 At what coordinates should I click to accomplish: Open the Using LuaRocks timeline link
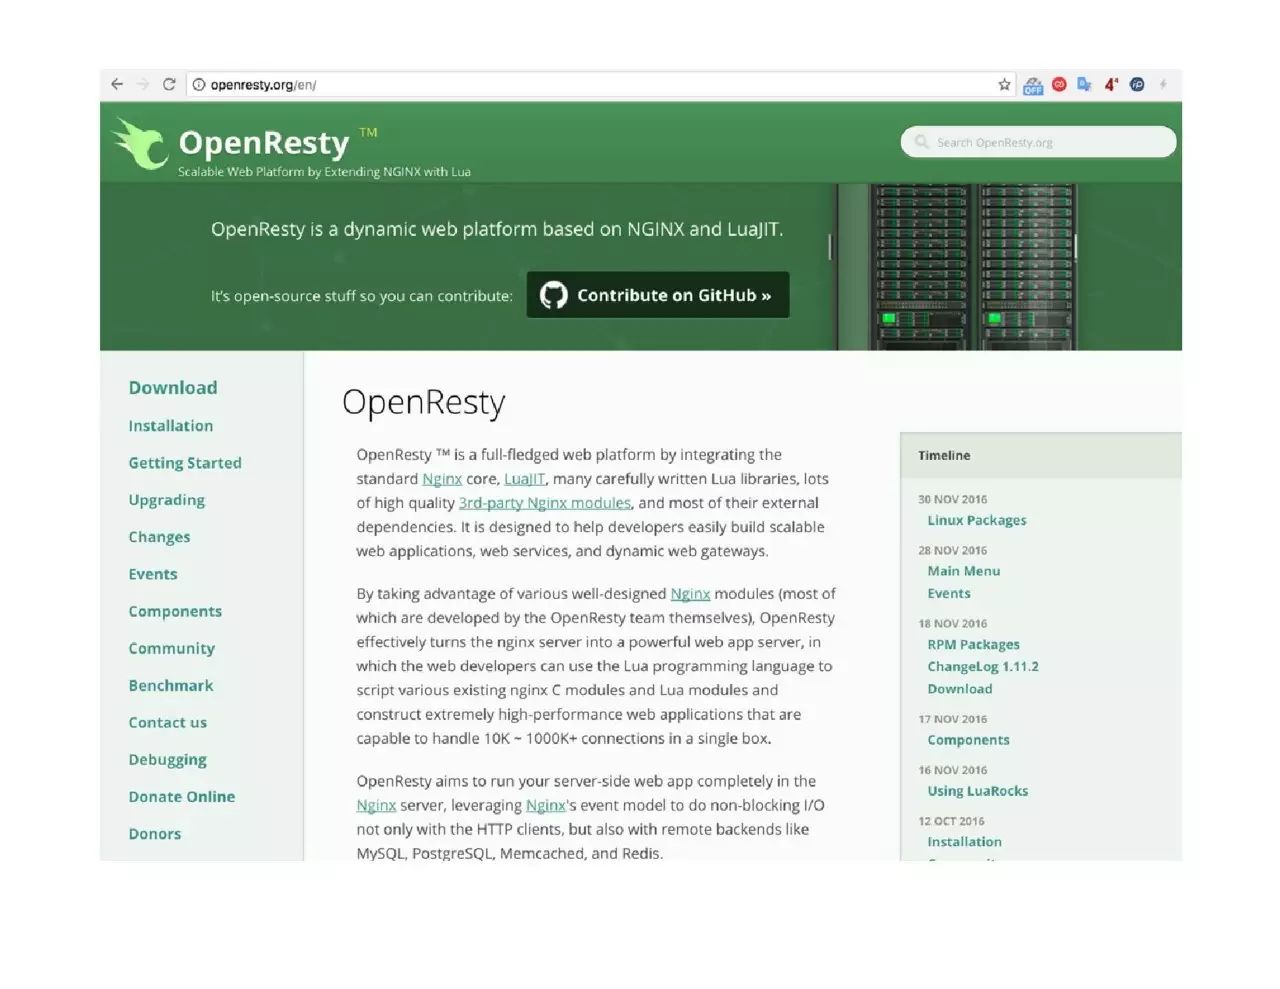coord(978,791)
